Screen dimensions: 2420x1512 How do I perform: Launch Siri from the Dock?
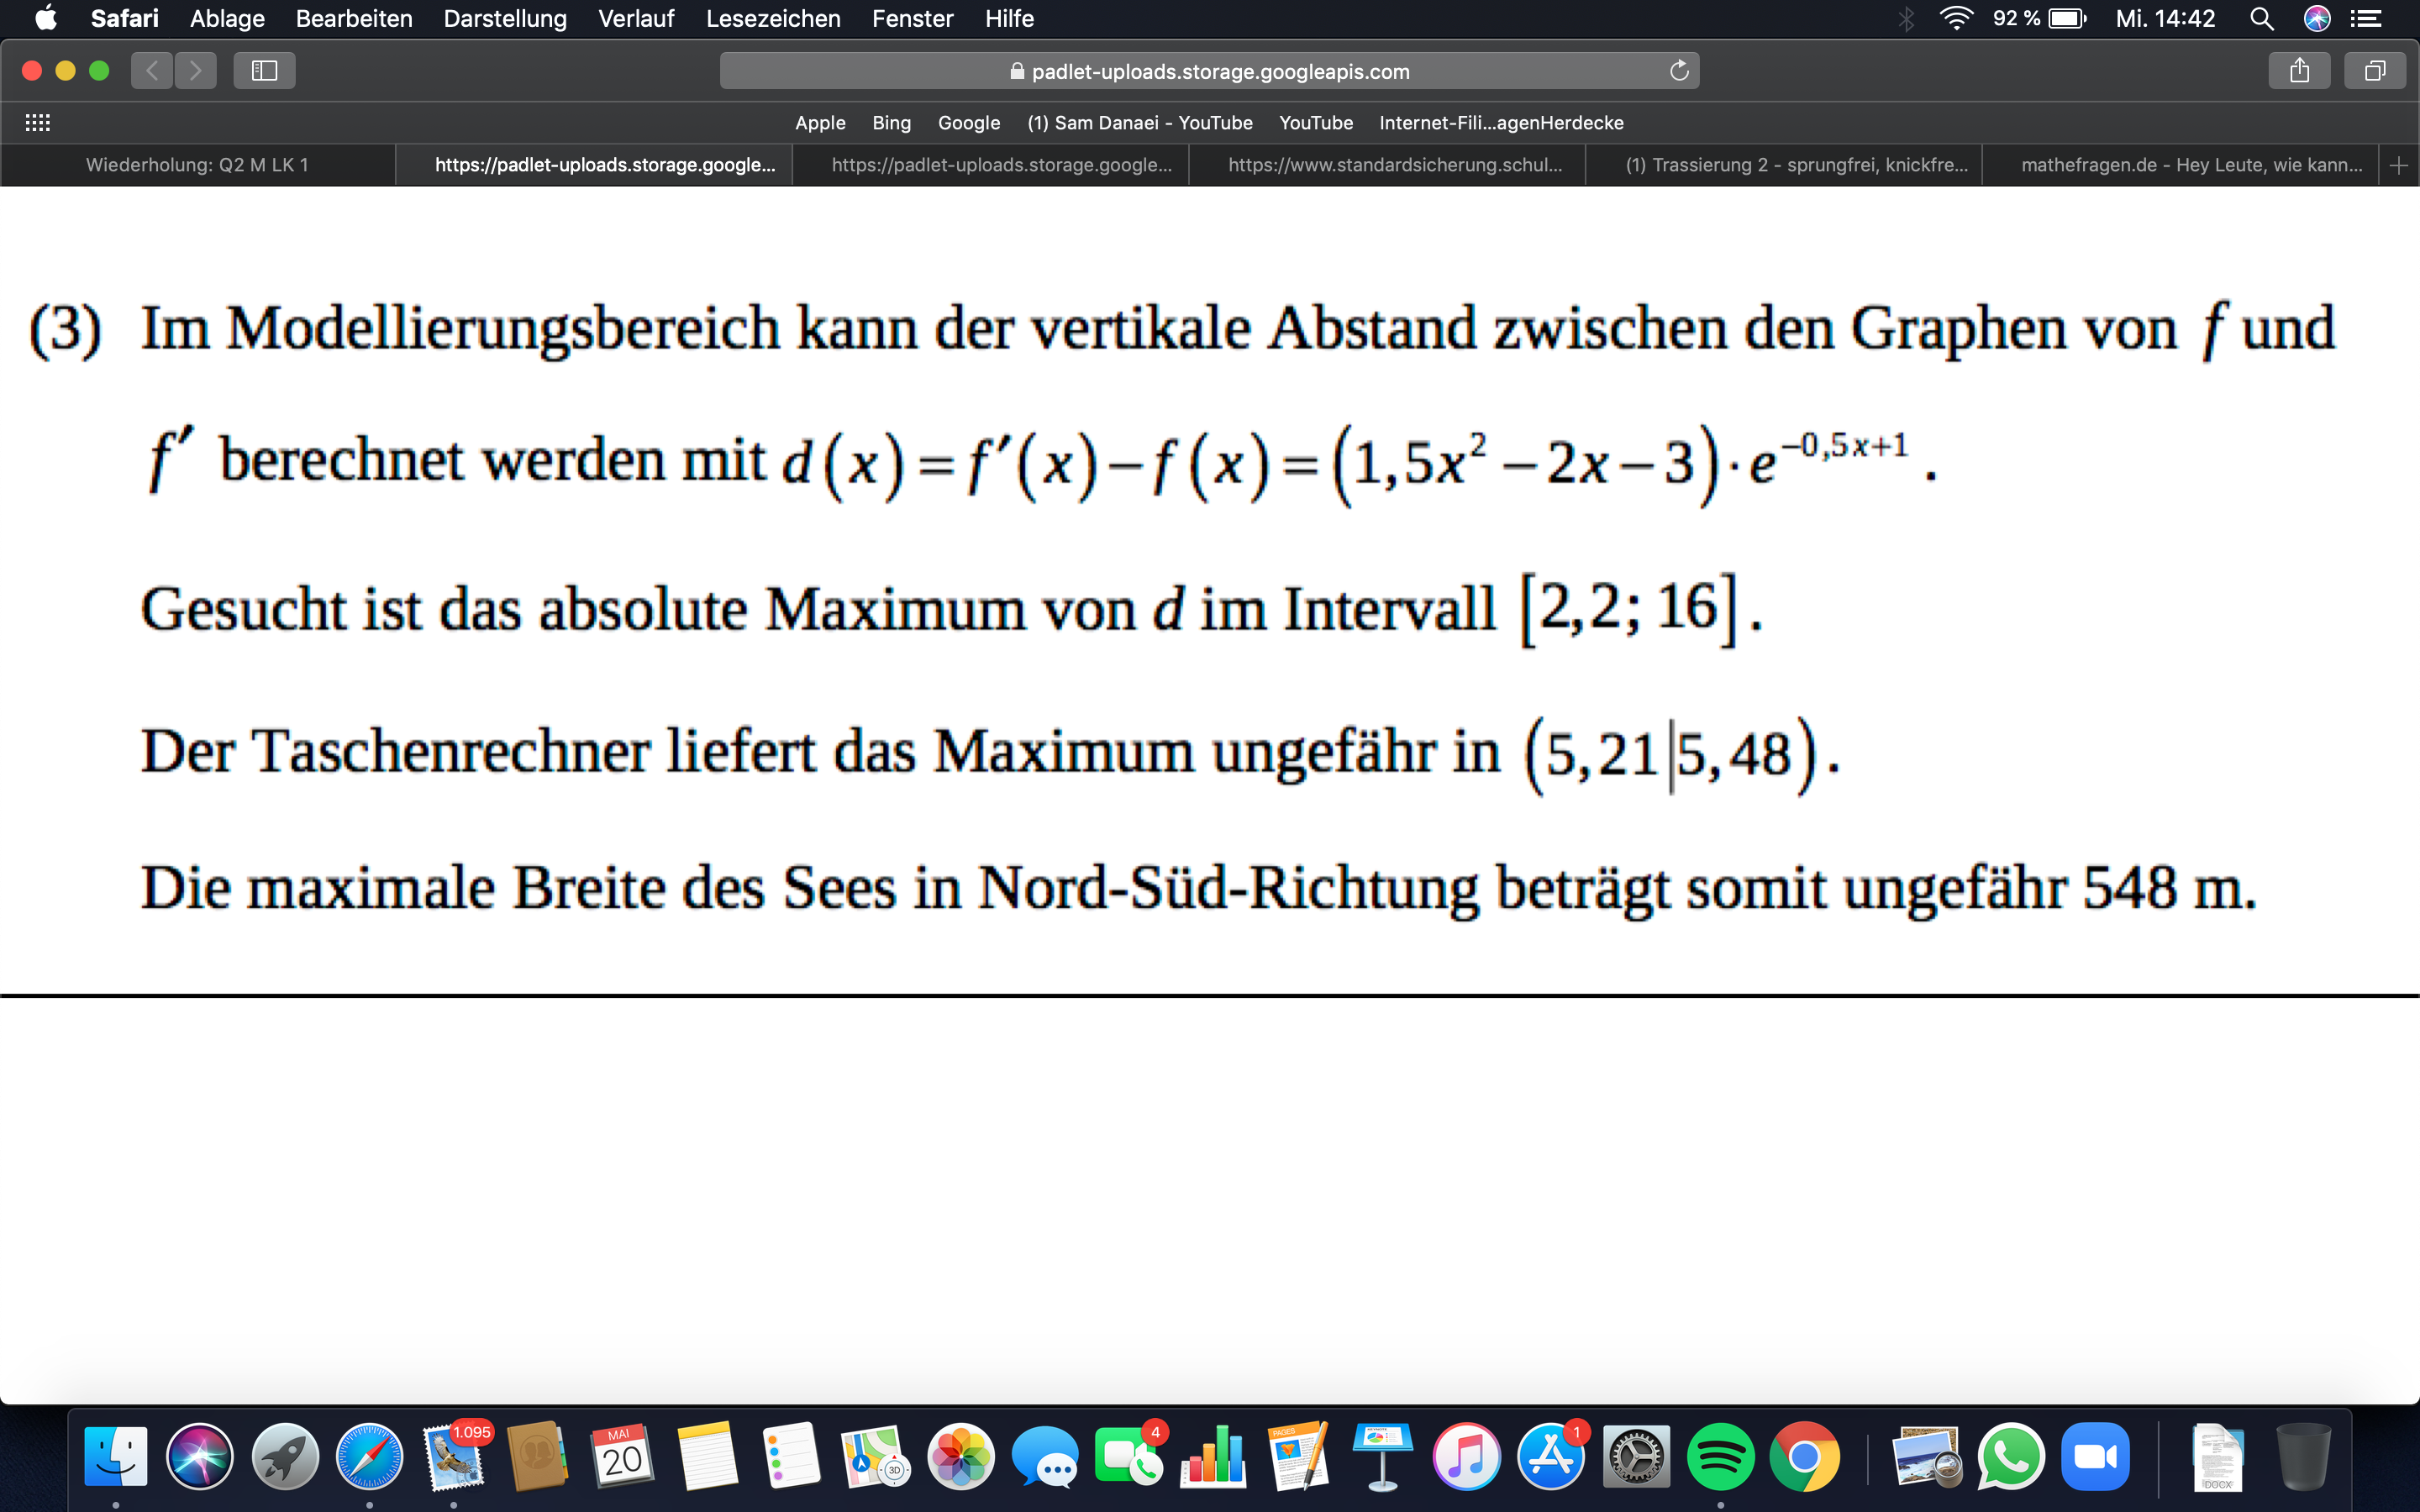(200, 1456)
